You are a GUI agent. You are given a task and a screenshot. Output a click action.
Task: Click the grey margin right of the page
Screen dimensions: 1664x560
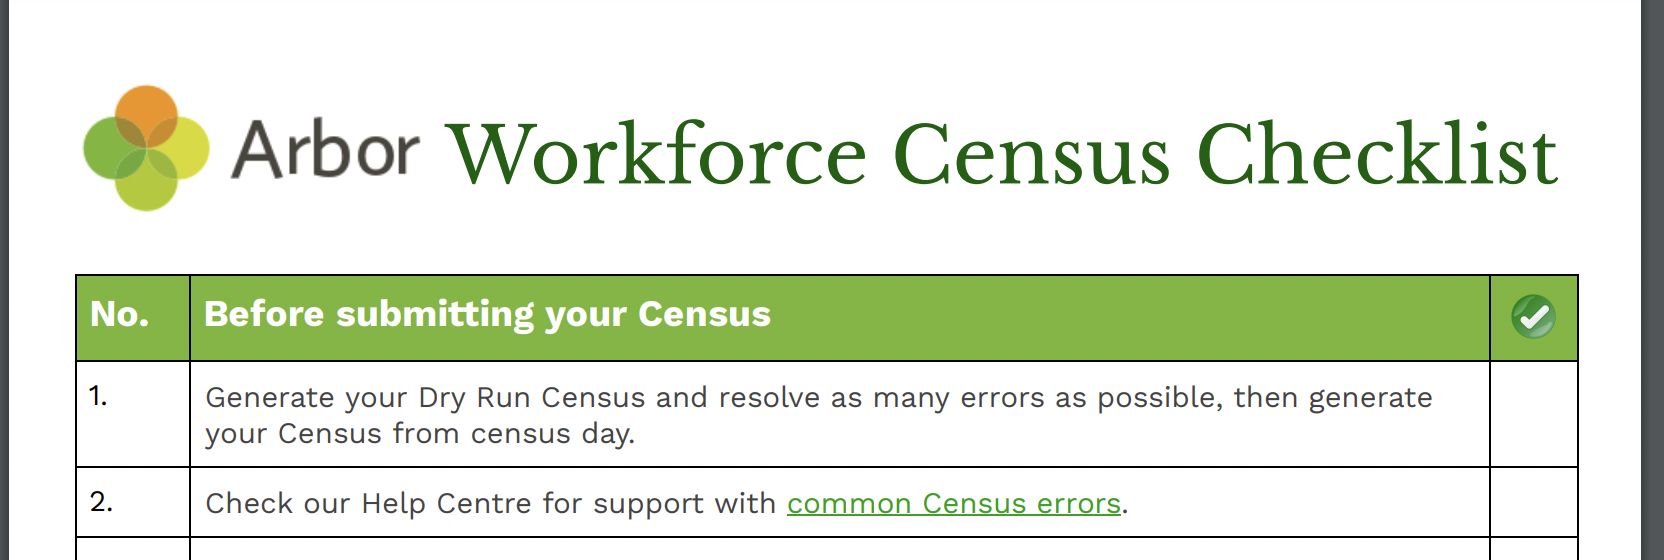click(x=1653, y=280)
